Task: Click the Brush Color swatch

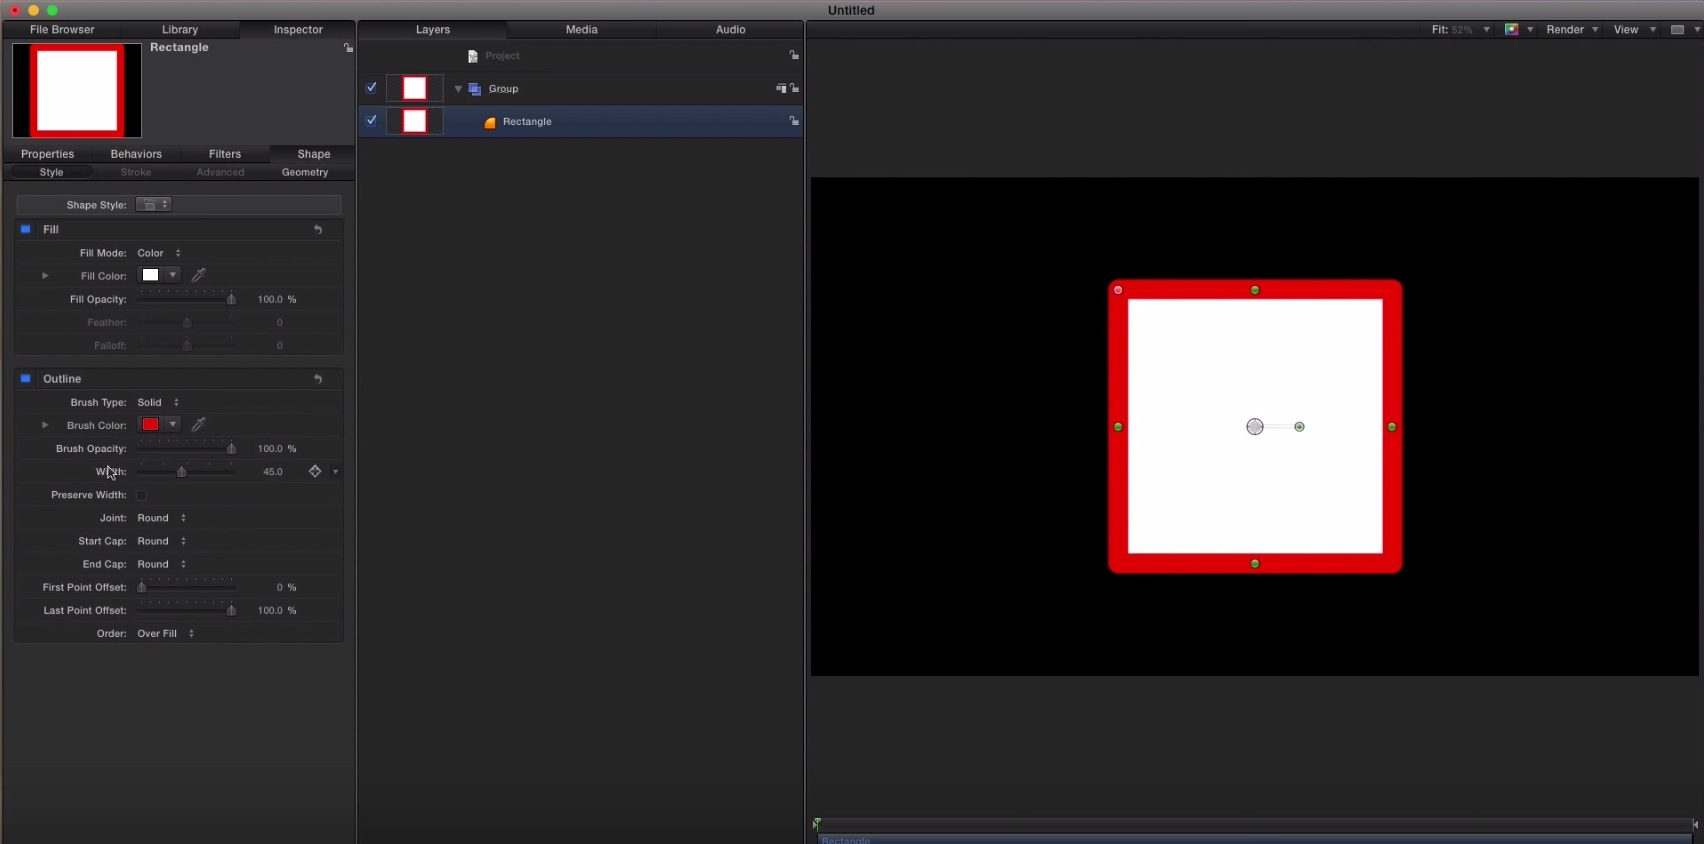Action: coord(150,425)
